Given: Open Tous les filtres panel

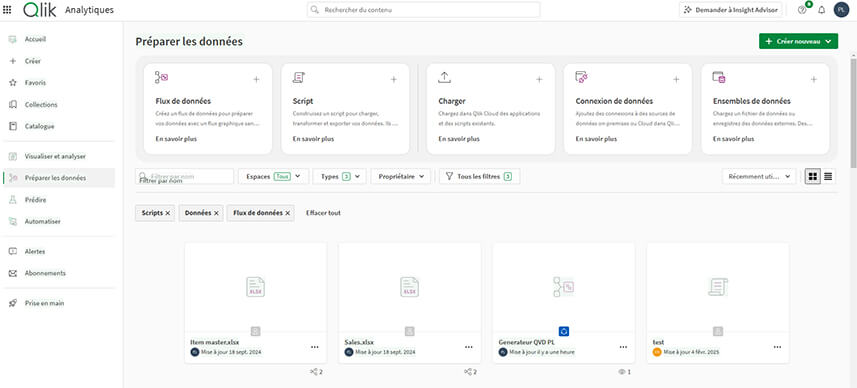Looking at the screenshot, I should coord(479,177).
